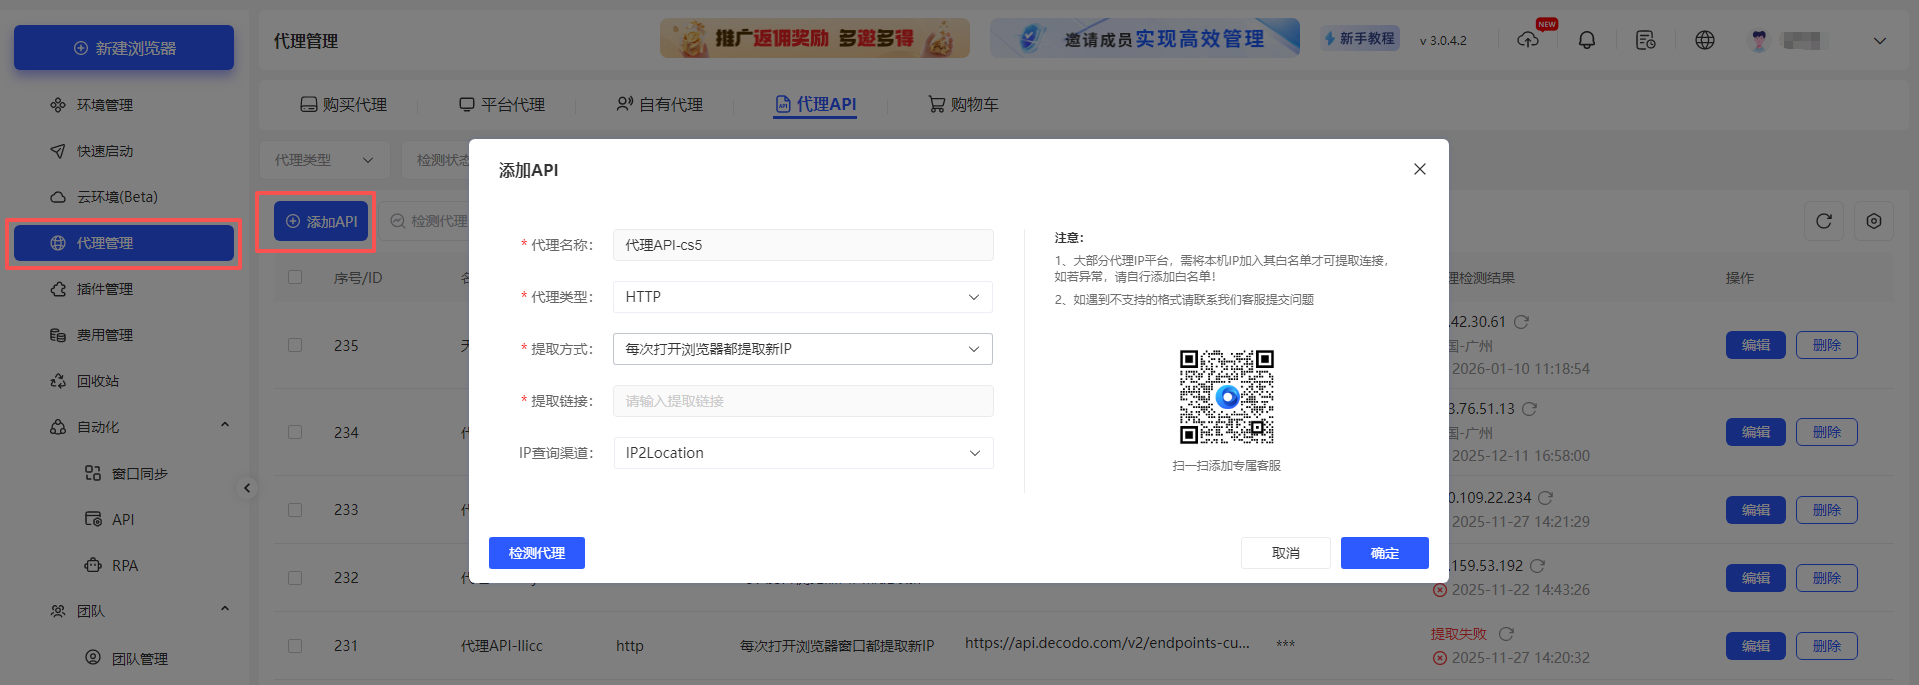Image resolution: width=1919 pixels, height=685 pixels.
Task: Tick the checkbox for row 235
Action: [x=295, y=345]
